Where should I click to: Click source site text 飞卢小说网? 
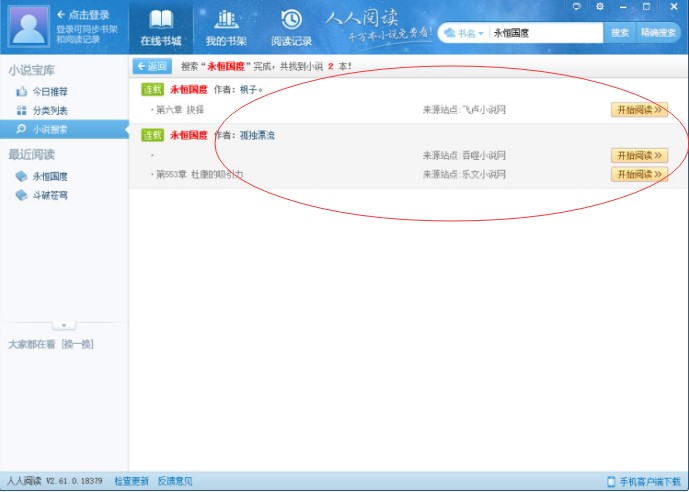(483, 110)
